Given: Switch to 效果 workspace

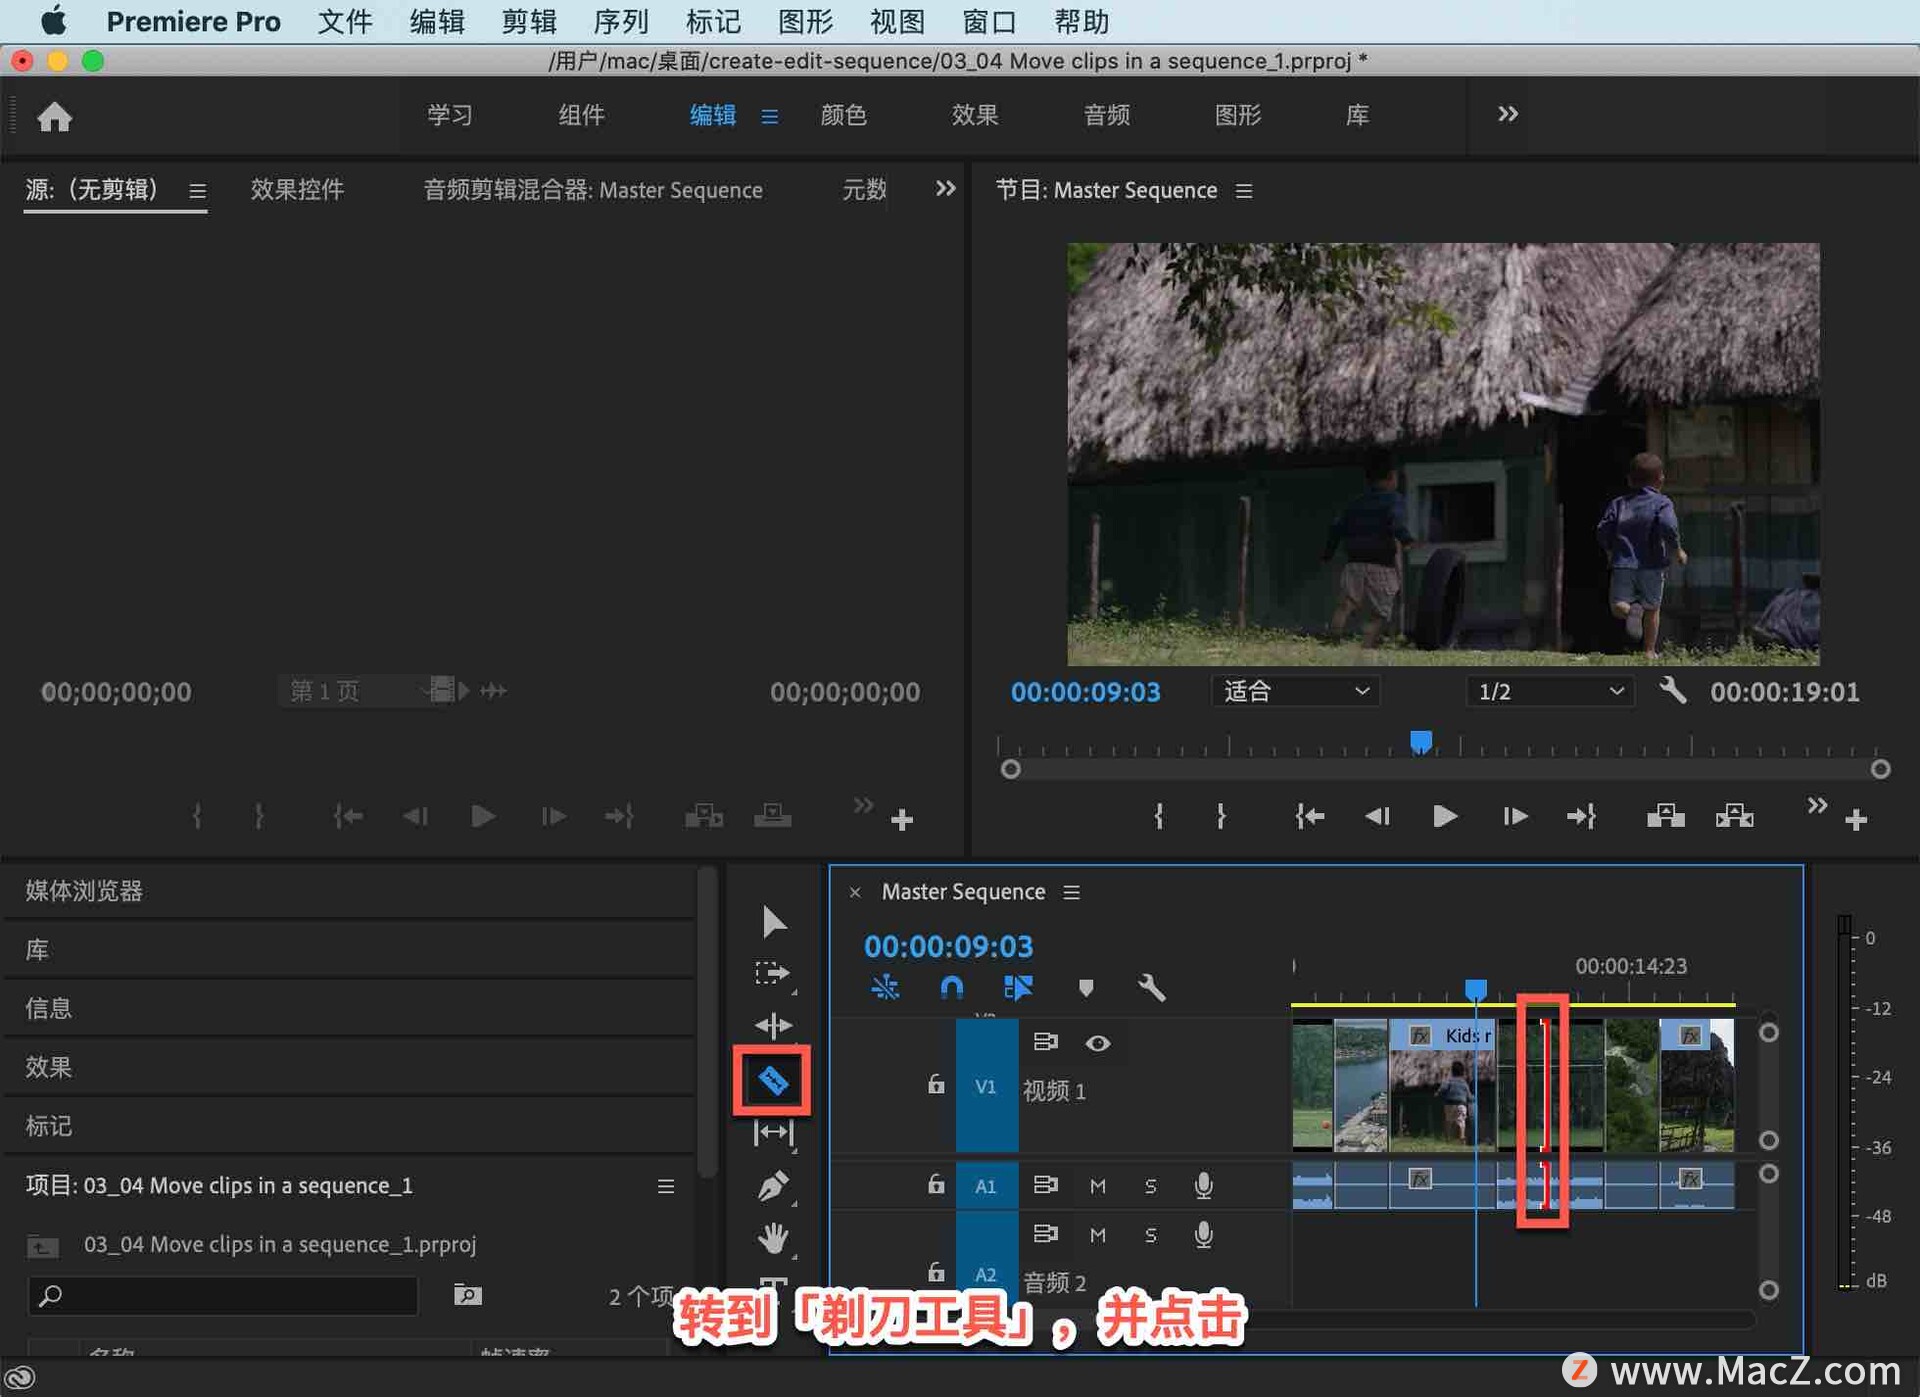Looking at the screenshot, I should (x=975, y=115).
